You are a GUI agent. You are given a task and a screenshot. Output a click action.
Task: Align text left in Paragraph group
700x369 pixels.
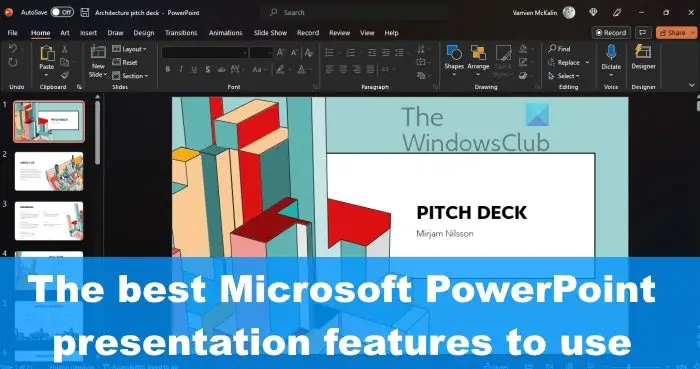[x=329, y=69]
